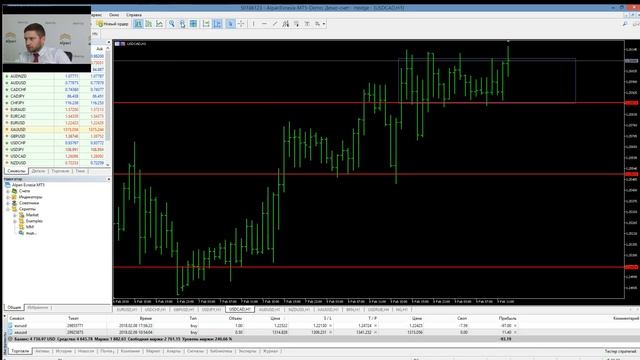Select CADCHF in Market Watch
The height and width of the screenshot is (360, 640).
[x=55, y=89]
